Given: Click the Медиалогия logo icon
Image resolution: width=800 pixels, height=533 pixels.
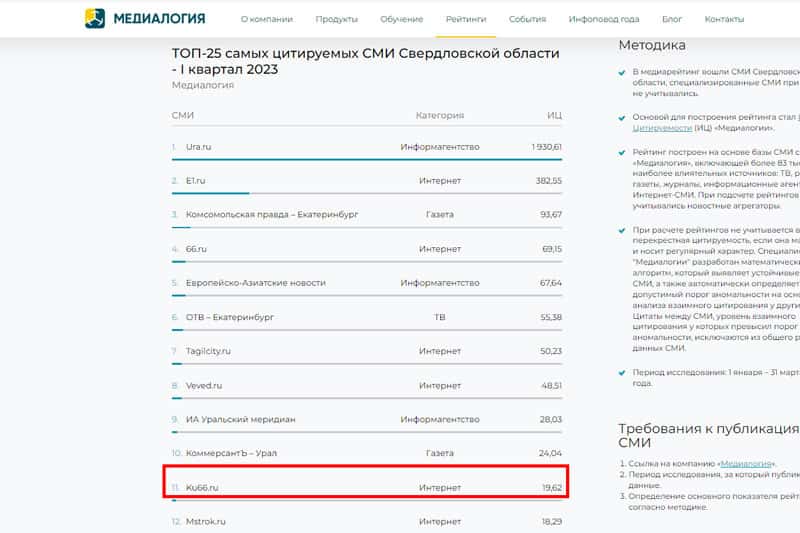Looking at the screenshot, I should pyautogui.click(x=94, y=18).
